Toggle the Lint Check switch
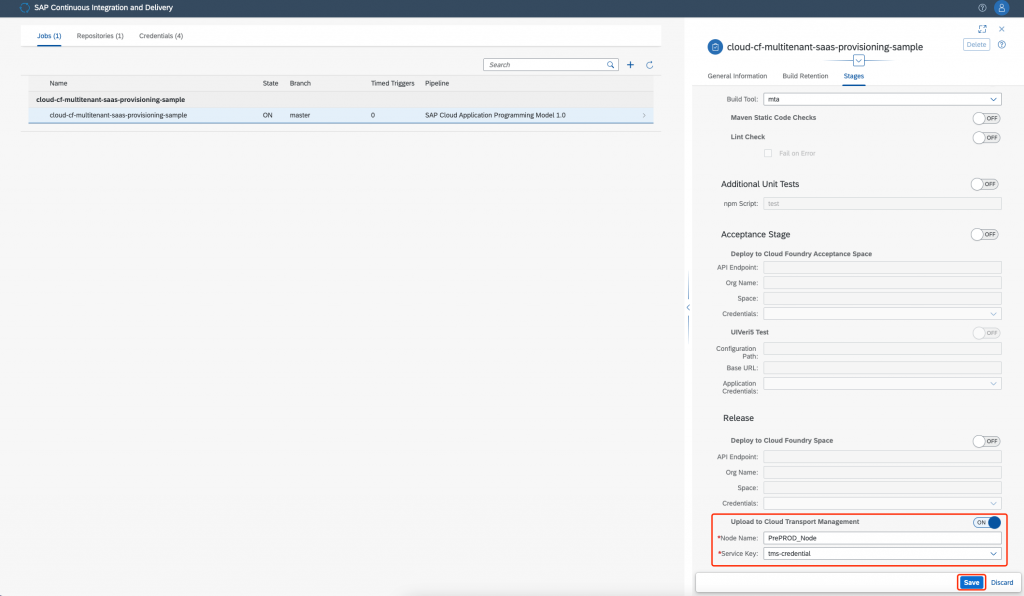 (985, 138)
